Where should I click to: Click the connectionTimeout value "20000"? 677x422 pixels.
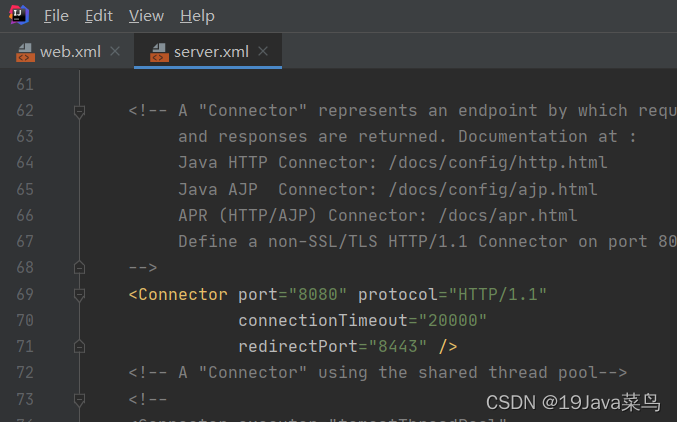[x=452, y=320]
